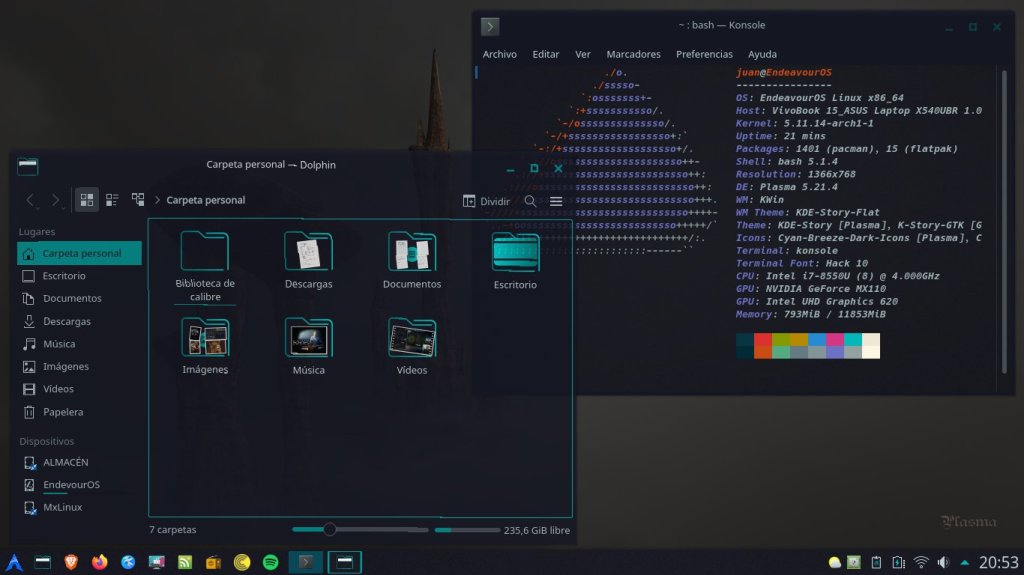The width and height of the screenshot is (1024, 575).
Task: Adjust the icon zoom slider in Dolphin
Action: click(330, 529)
